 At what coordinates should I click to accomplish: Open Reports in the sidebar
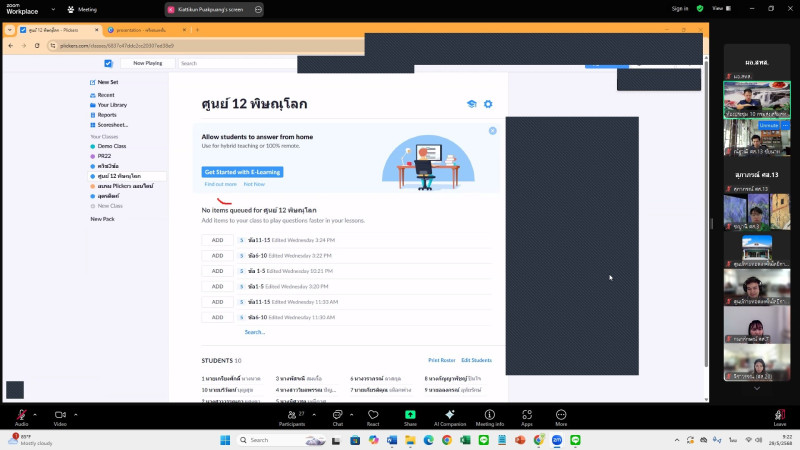click(103, 115)
